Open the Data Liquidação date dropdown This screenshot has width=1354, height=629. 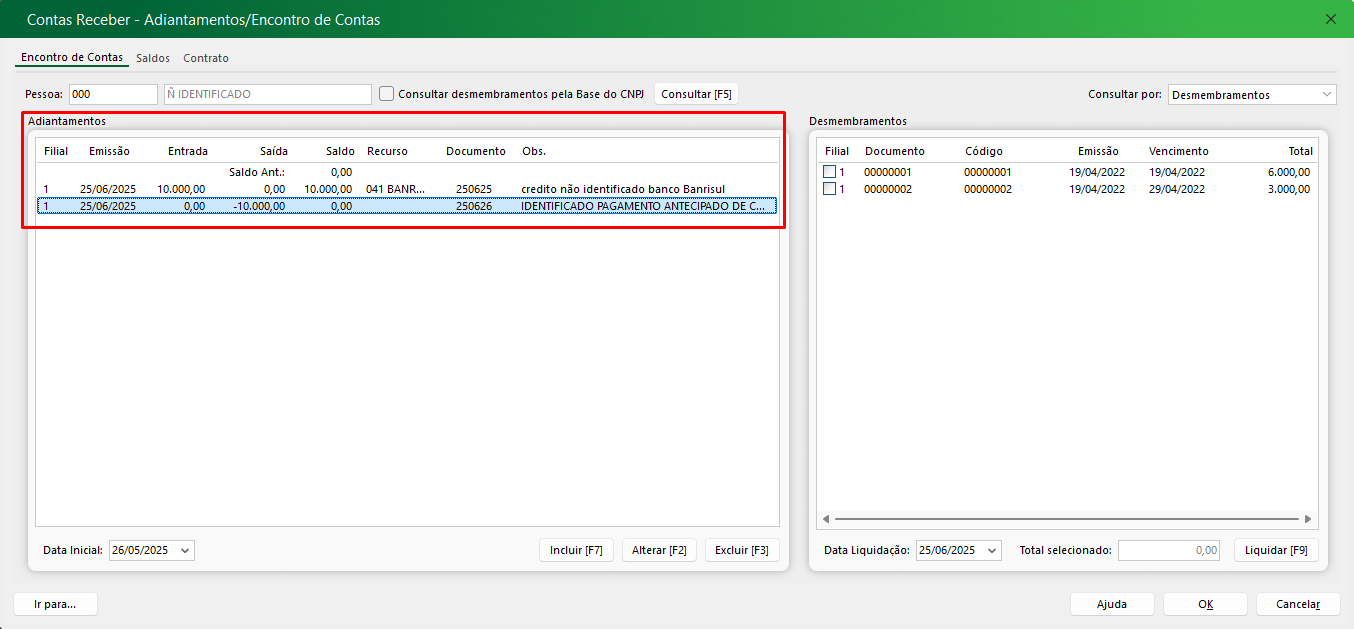click(x=991, y=551)
